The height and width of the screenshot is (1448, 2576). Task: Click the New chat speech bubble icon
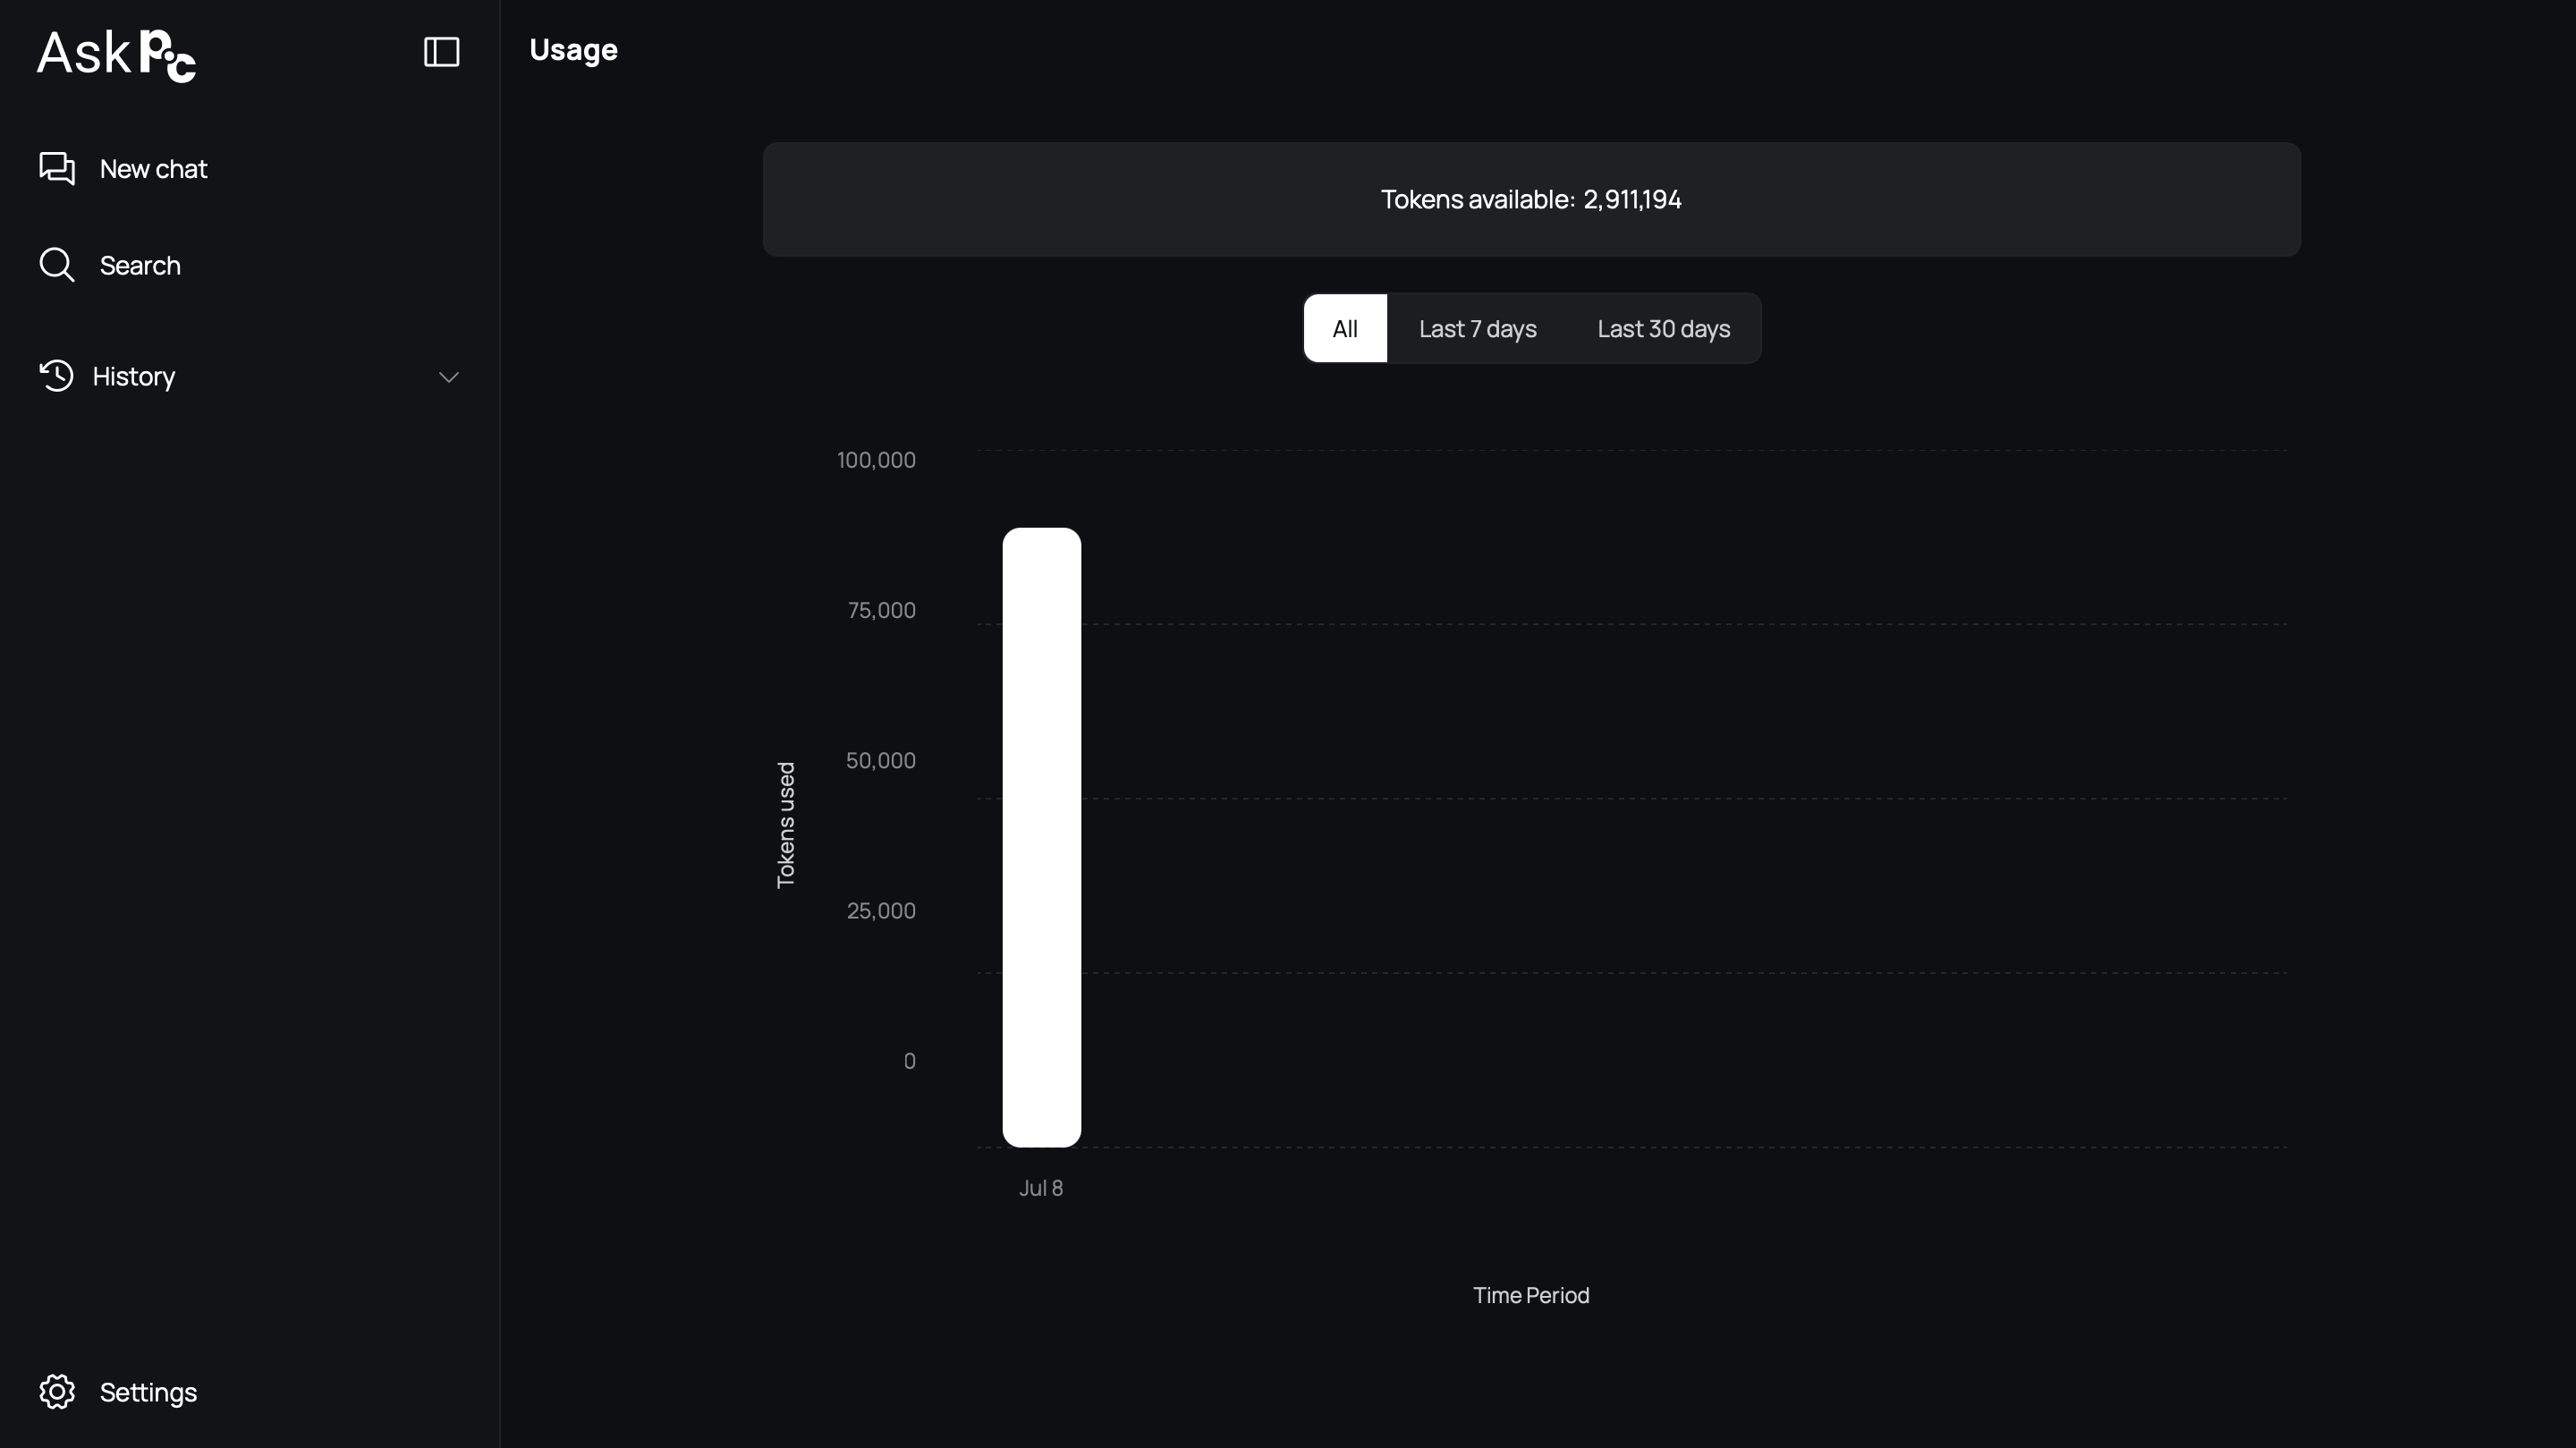(x=57, y=168)
